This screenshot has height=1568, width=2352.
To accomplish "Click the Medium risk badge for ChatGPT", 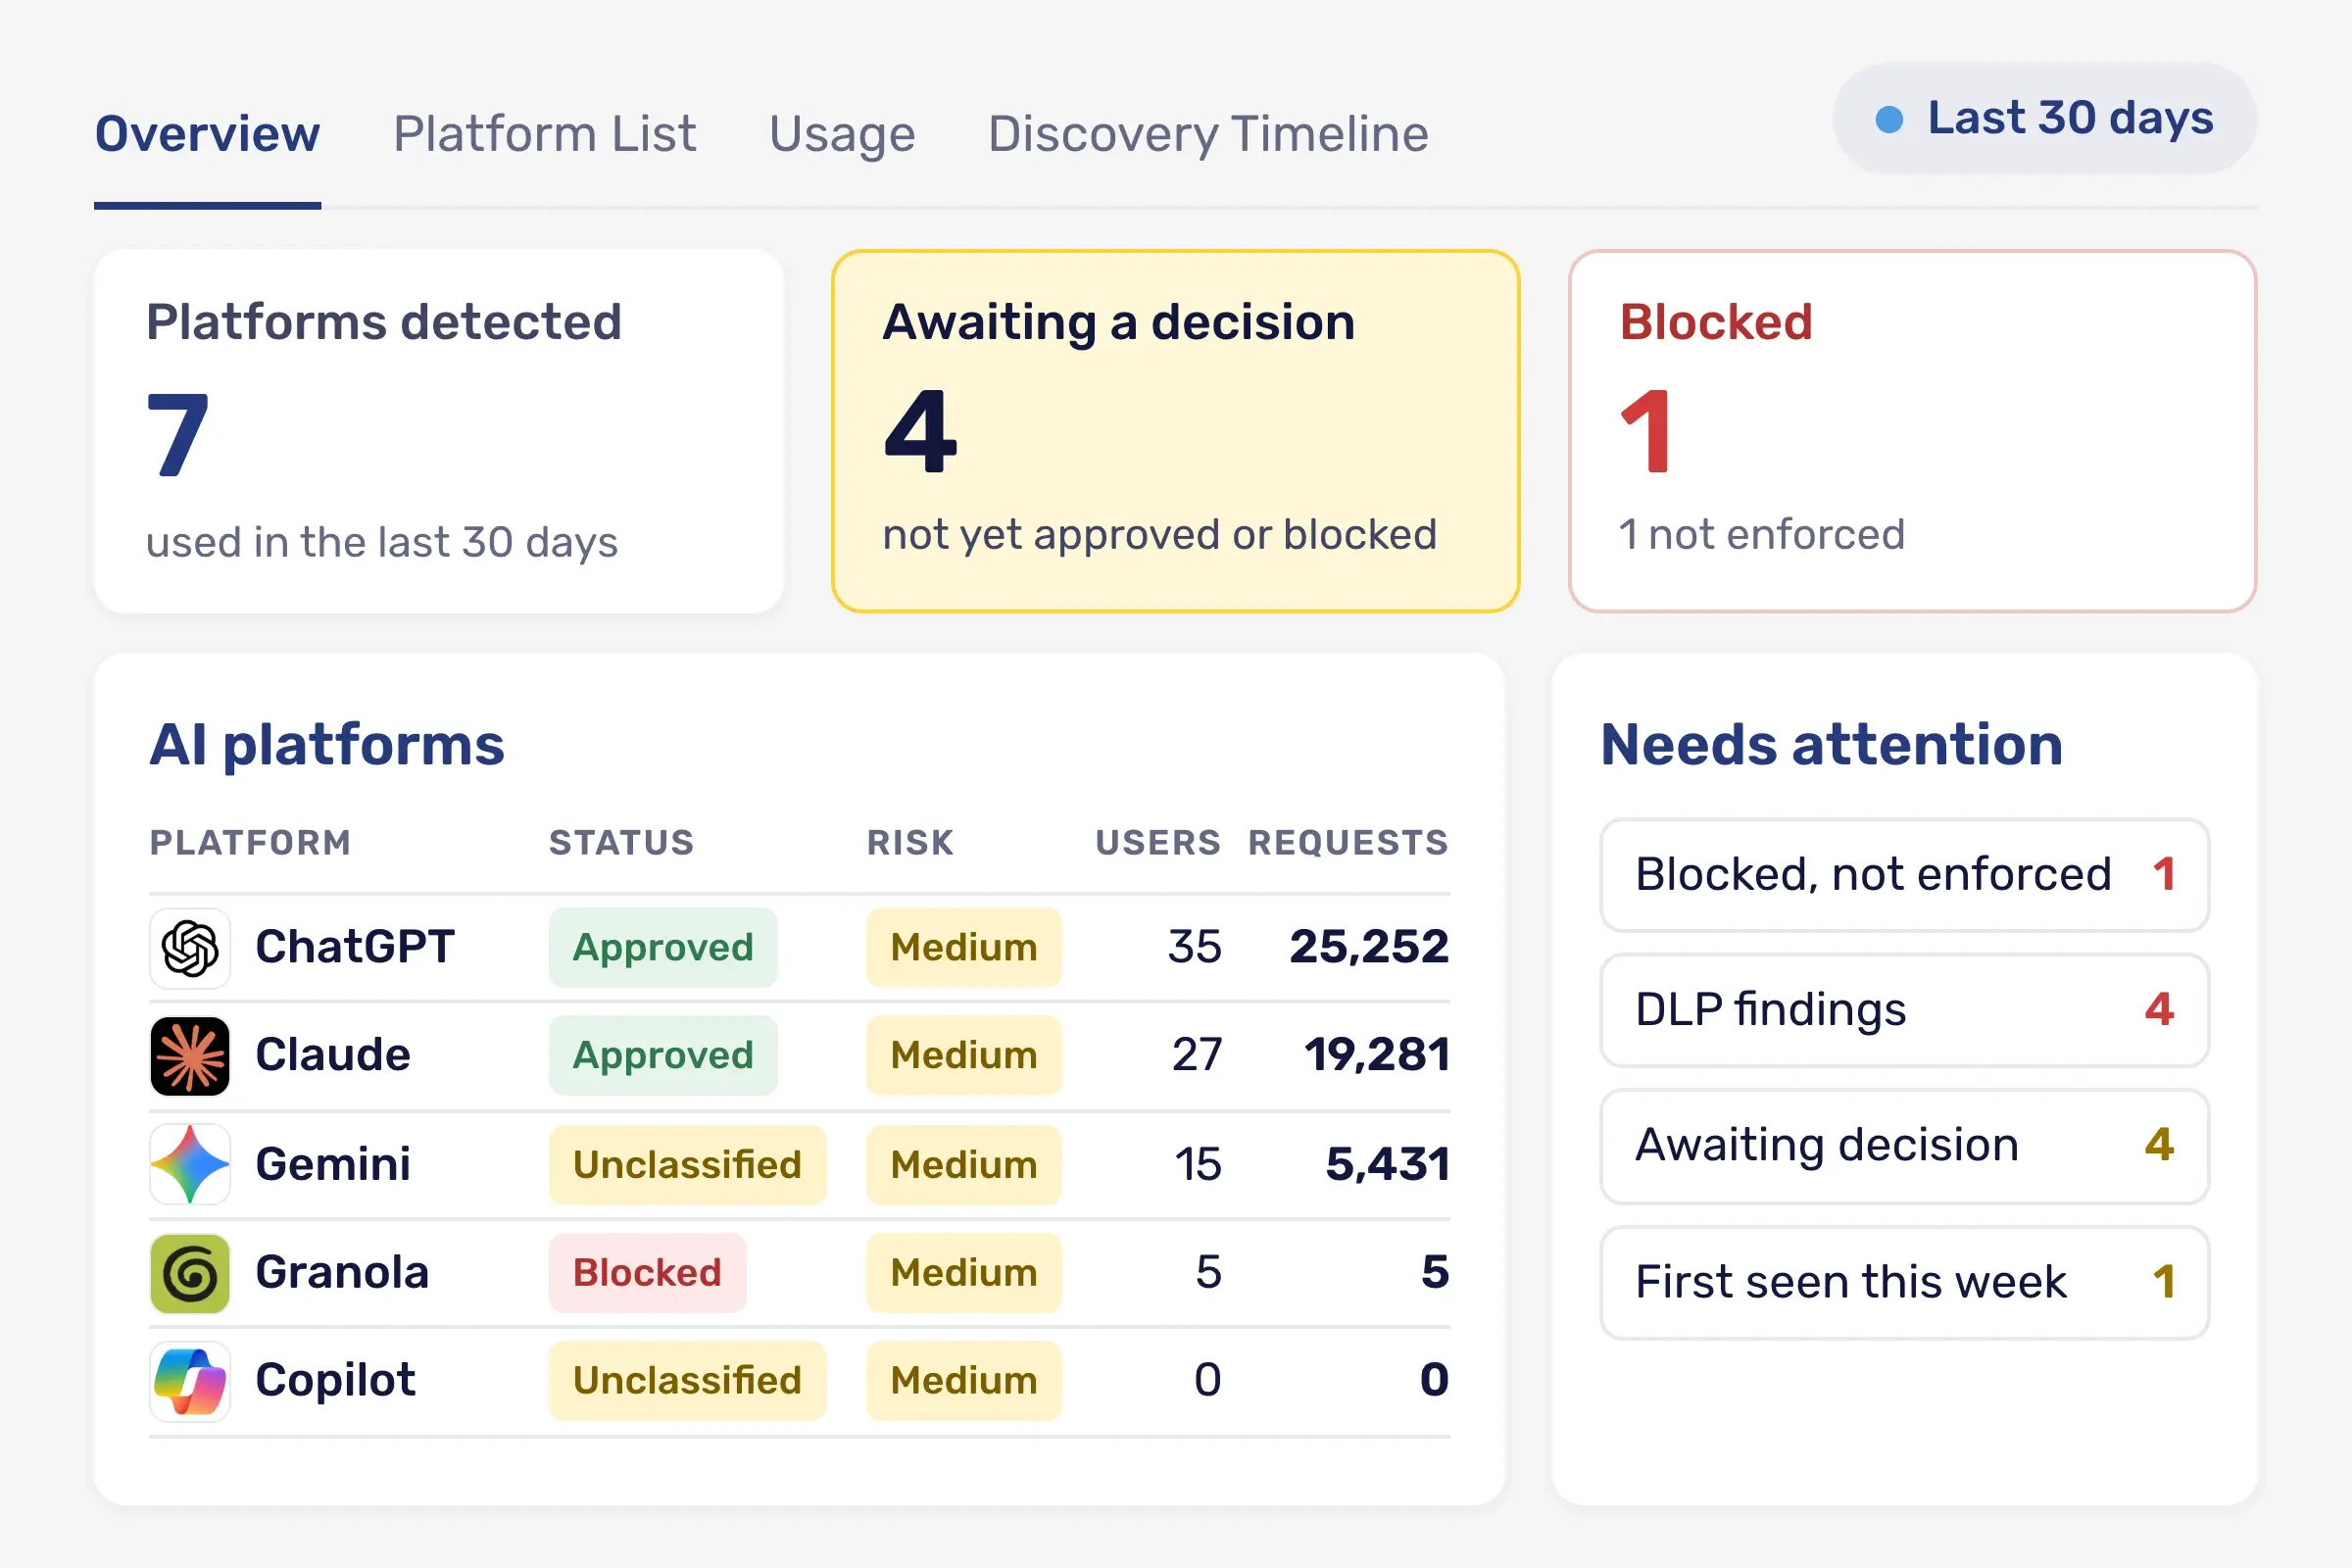I will click(964, 947).
